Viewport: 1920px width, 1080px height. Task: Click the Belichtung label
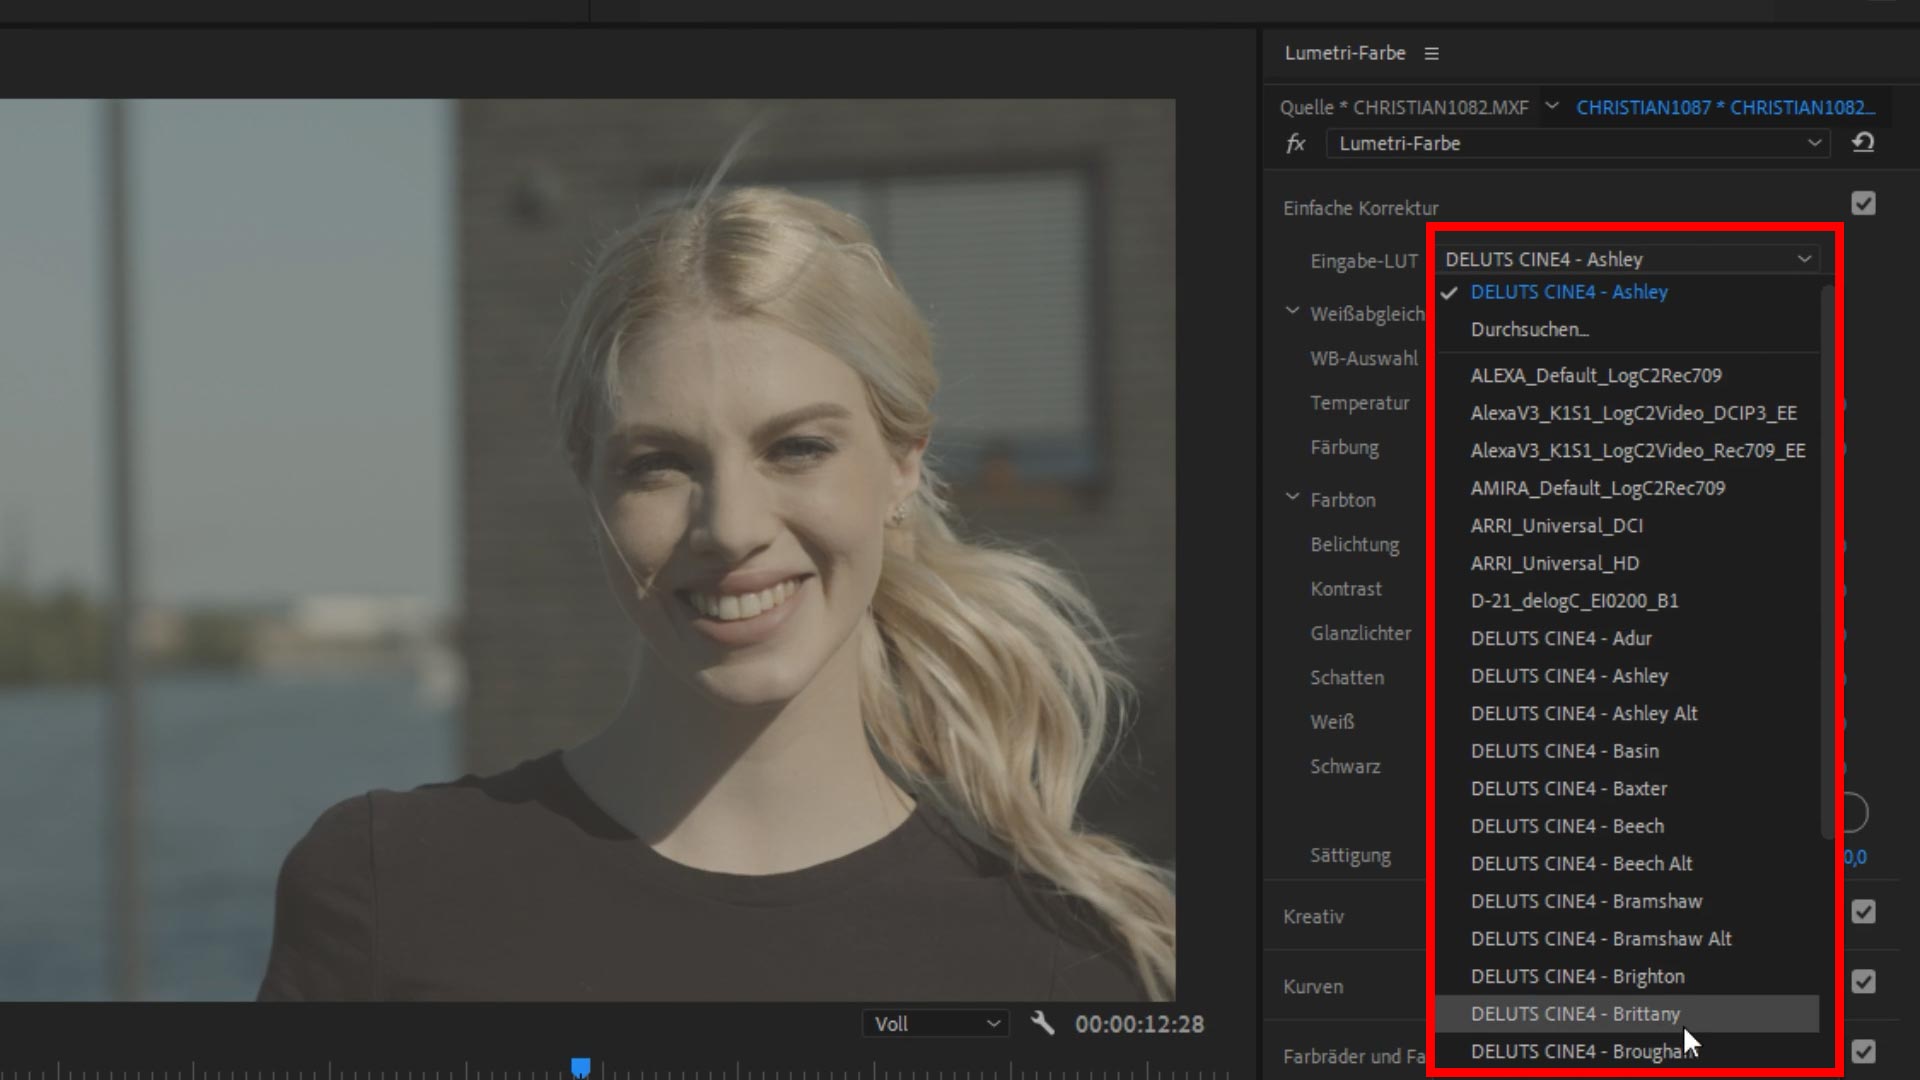(1355, 545)
